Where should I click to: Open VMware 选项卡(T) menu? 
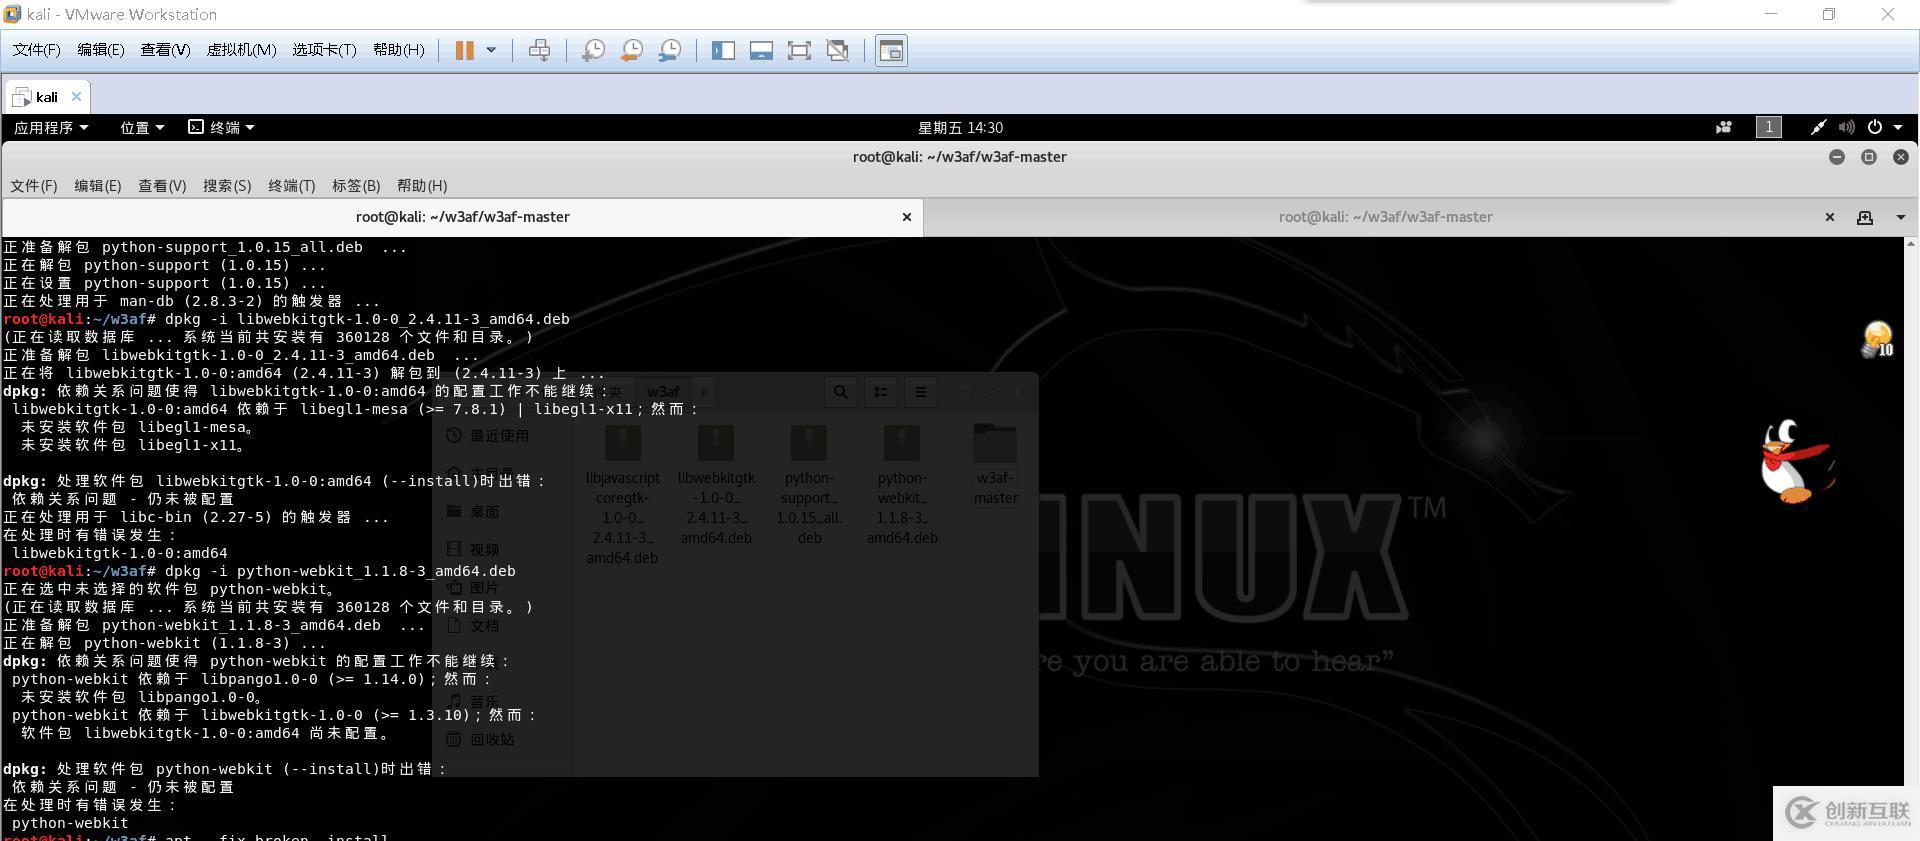tap(324, 50)
